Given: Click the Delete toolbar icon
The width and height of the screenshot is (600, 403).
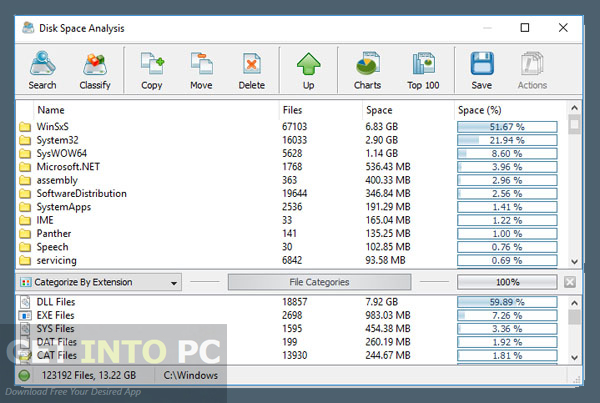Looking at the screenshot, I should [x=252, y=71].
